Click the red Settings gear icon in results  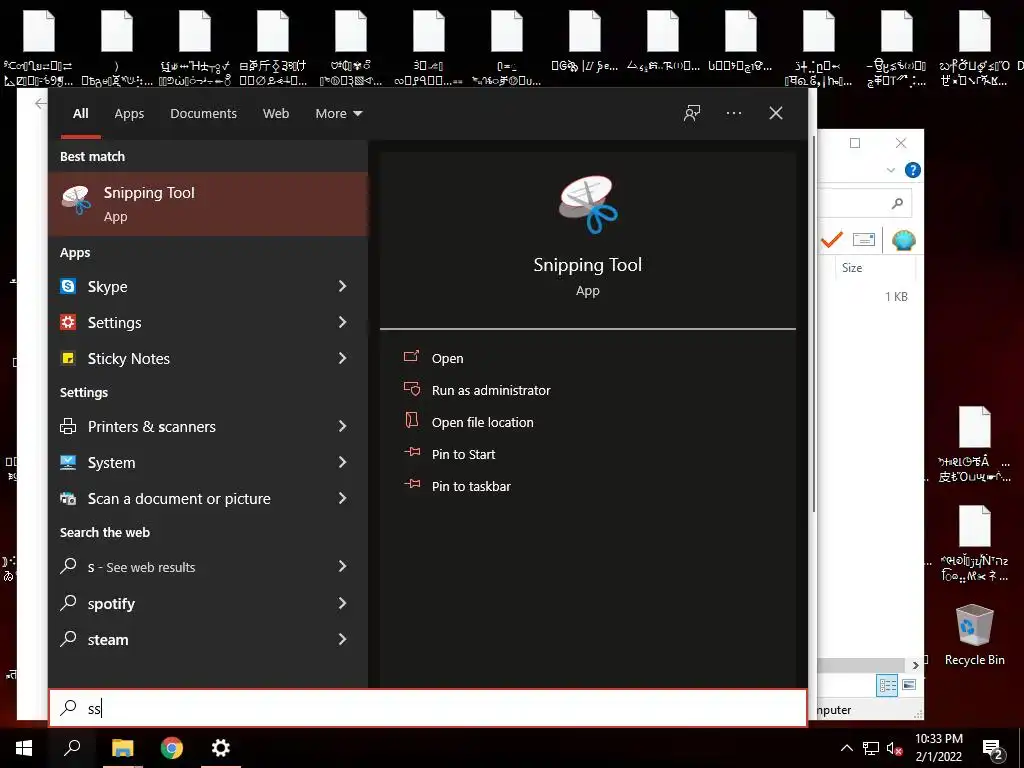click(x=68, y=322)
